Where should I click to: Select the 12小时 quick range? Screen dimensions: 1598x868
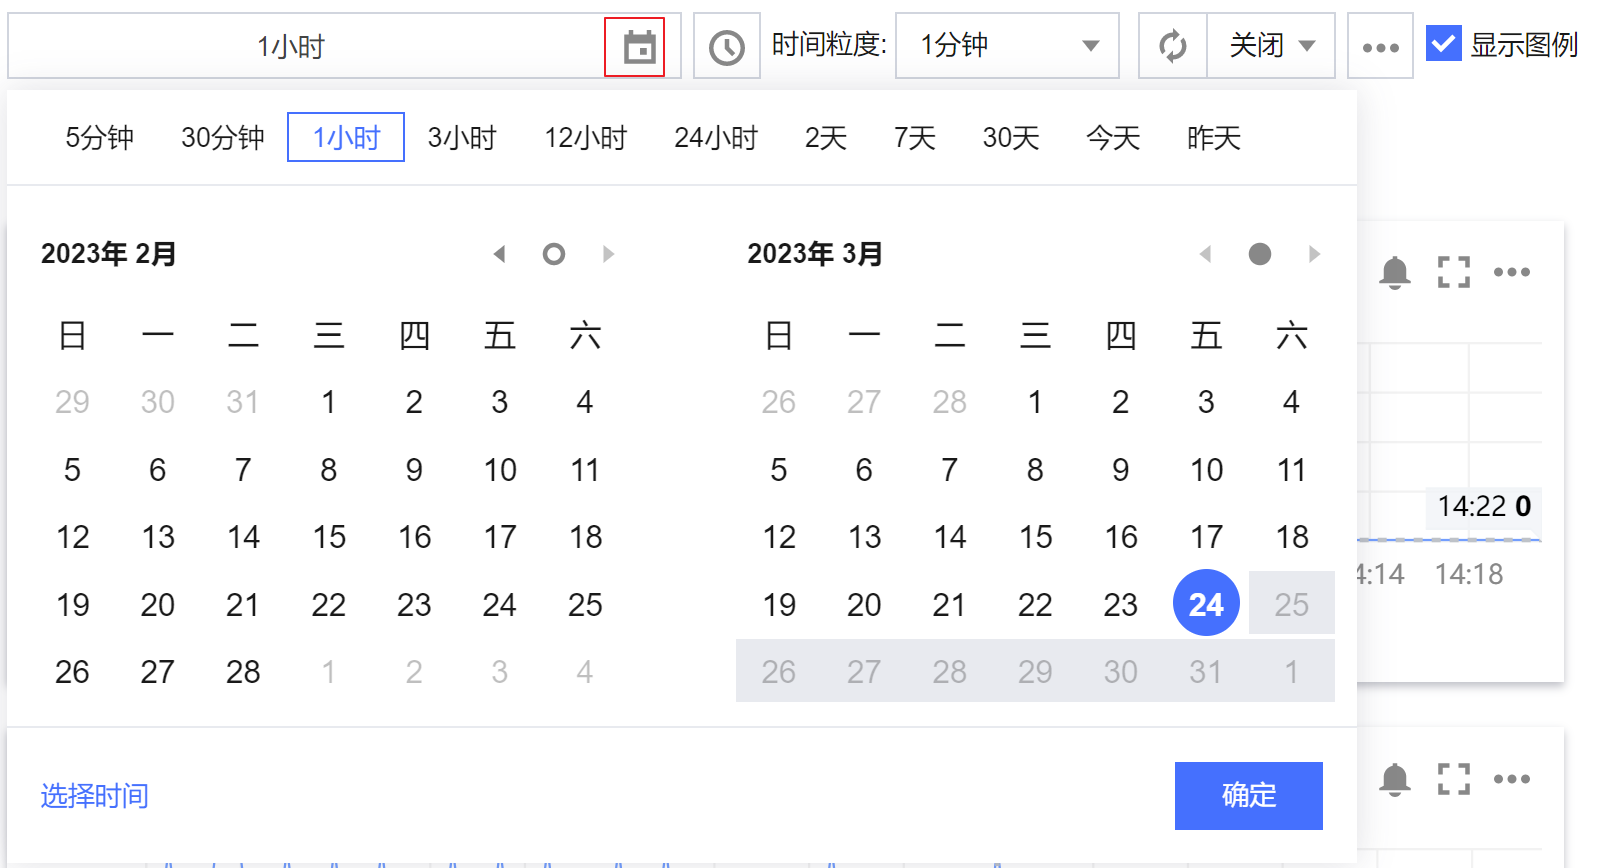(586, 138)
